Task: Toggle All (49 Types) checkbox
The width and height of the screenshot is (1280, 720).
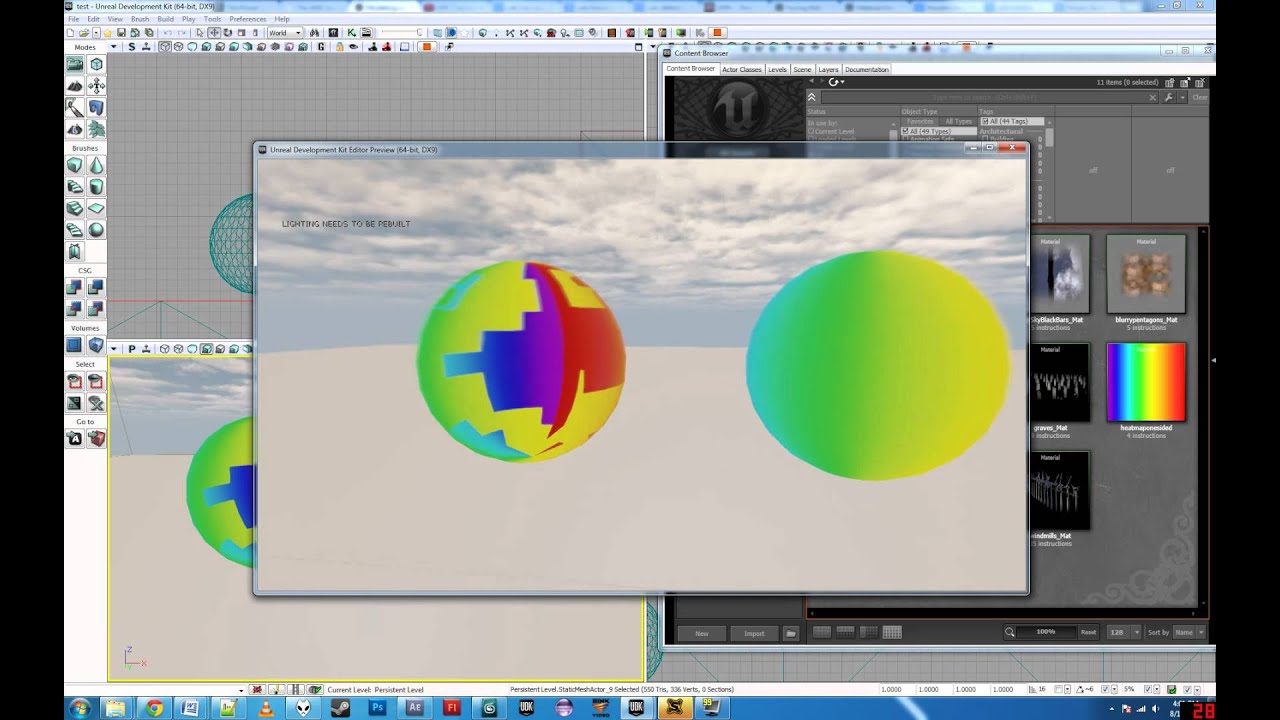Action: click(905, 131)
